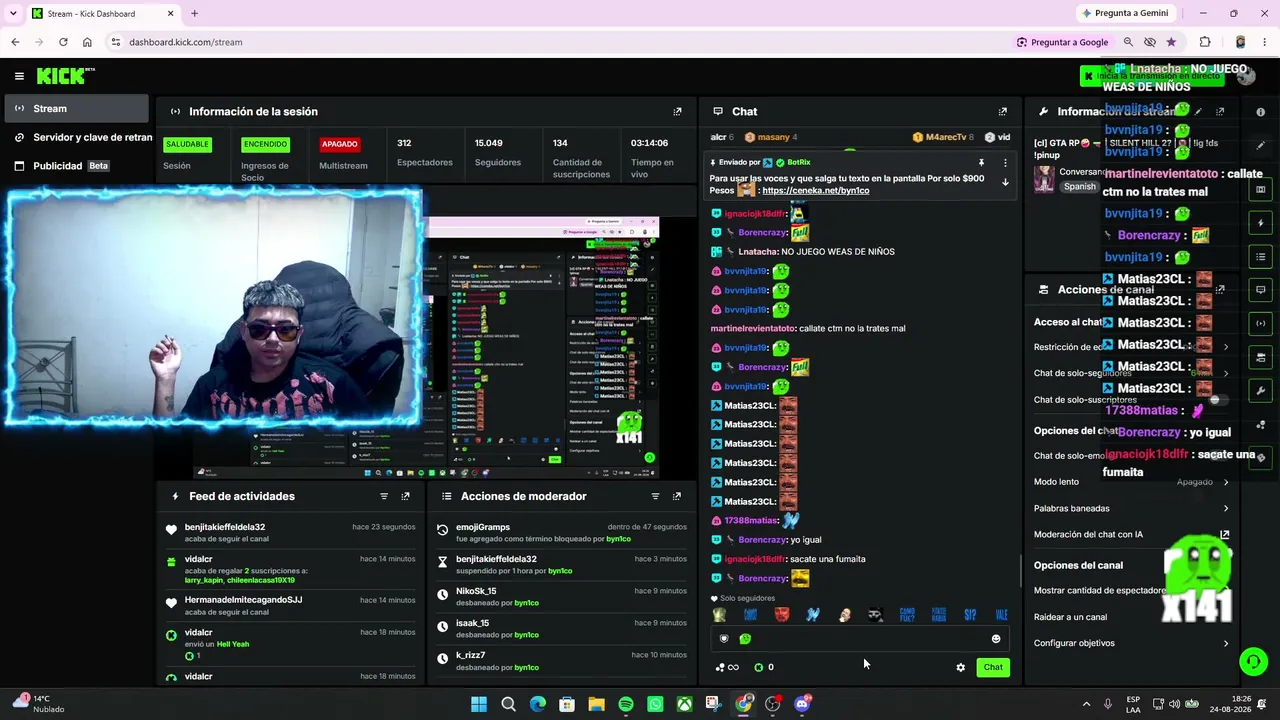Insert the VALE quick emote
Viewport: 1280px width, 720px height.
[x=1001, y=615]
